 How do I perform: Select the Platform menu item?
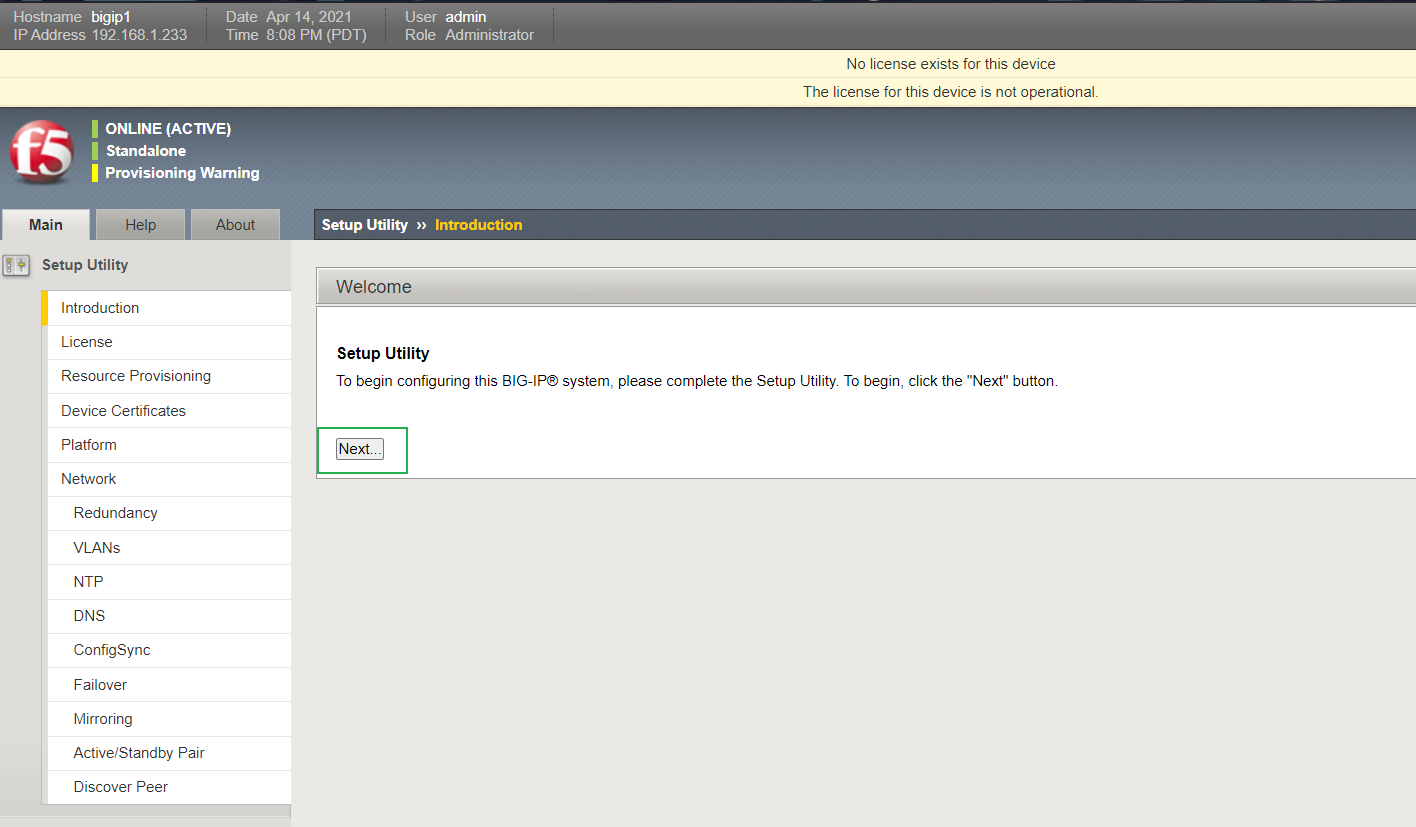[x=167, y=445]
